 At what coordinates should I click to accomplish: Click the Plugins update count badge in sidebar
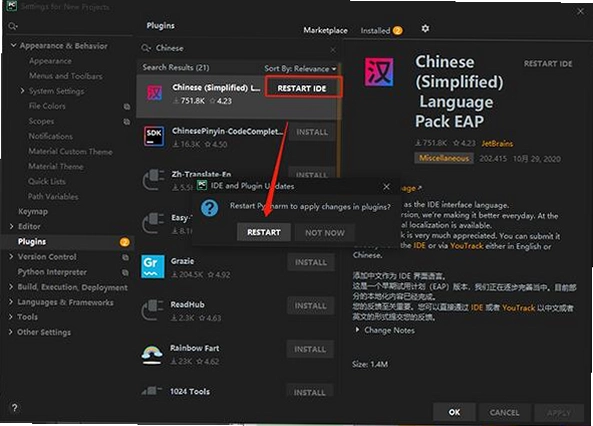click(x=124, y=242)
